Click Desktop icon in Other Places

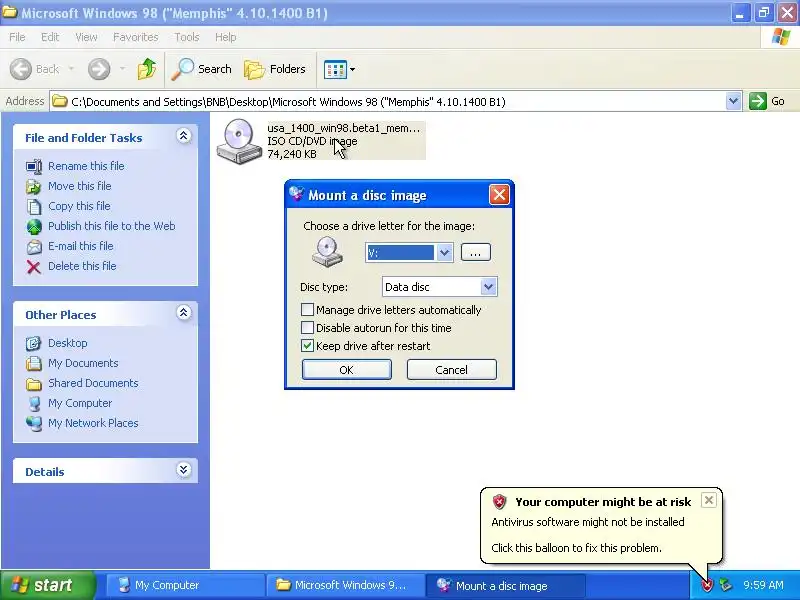pyautogui.click(x=34, y=343)
